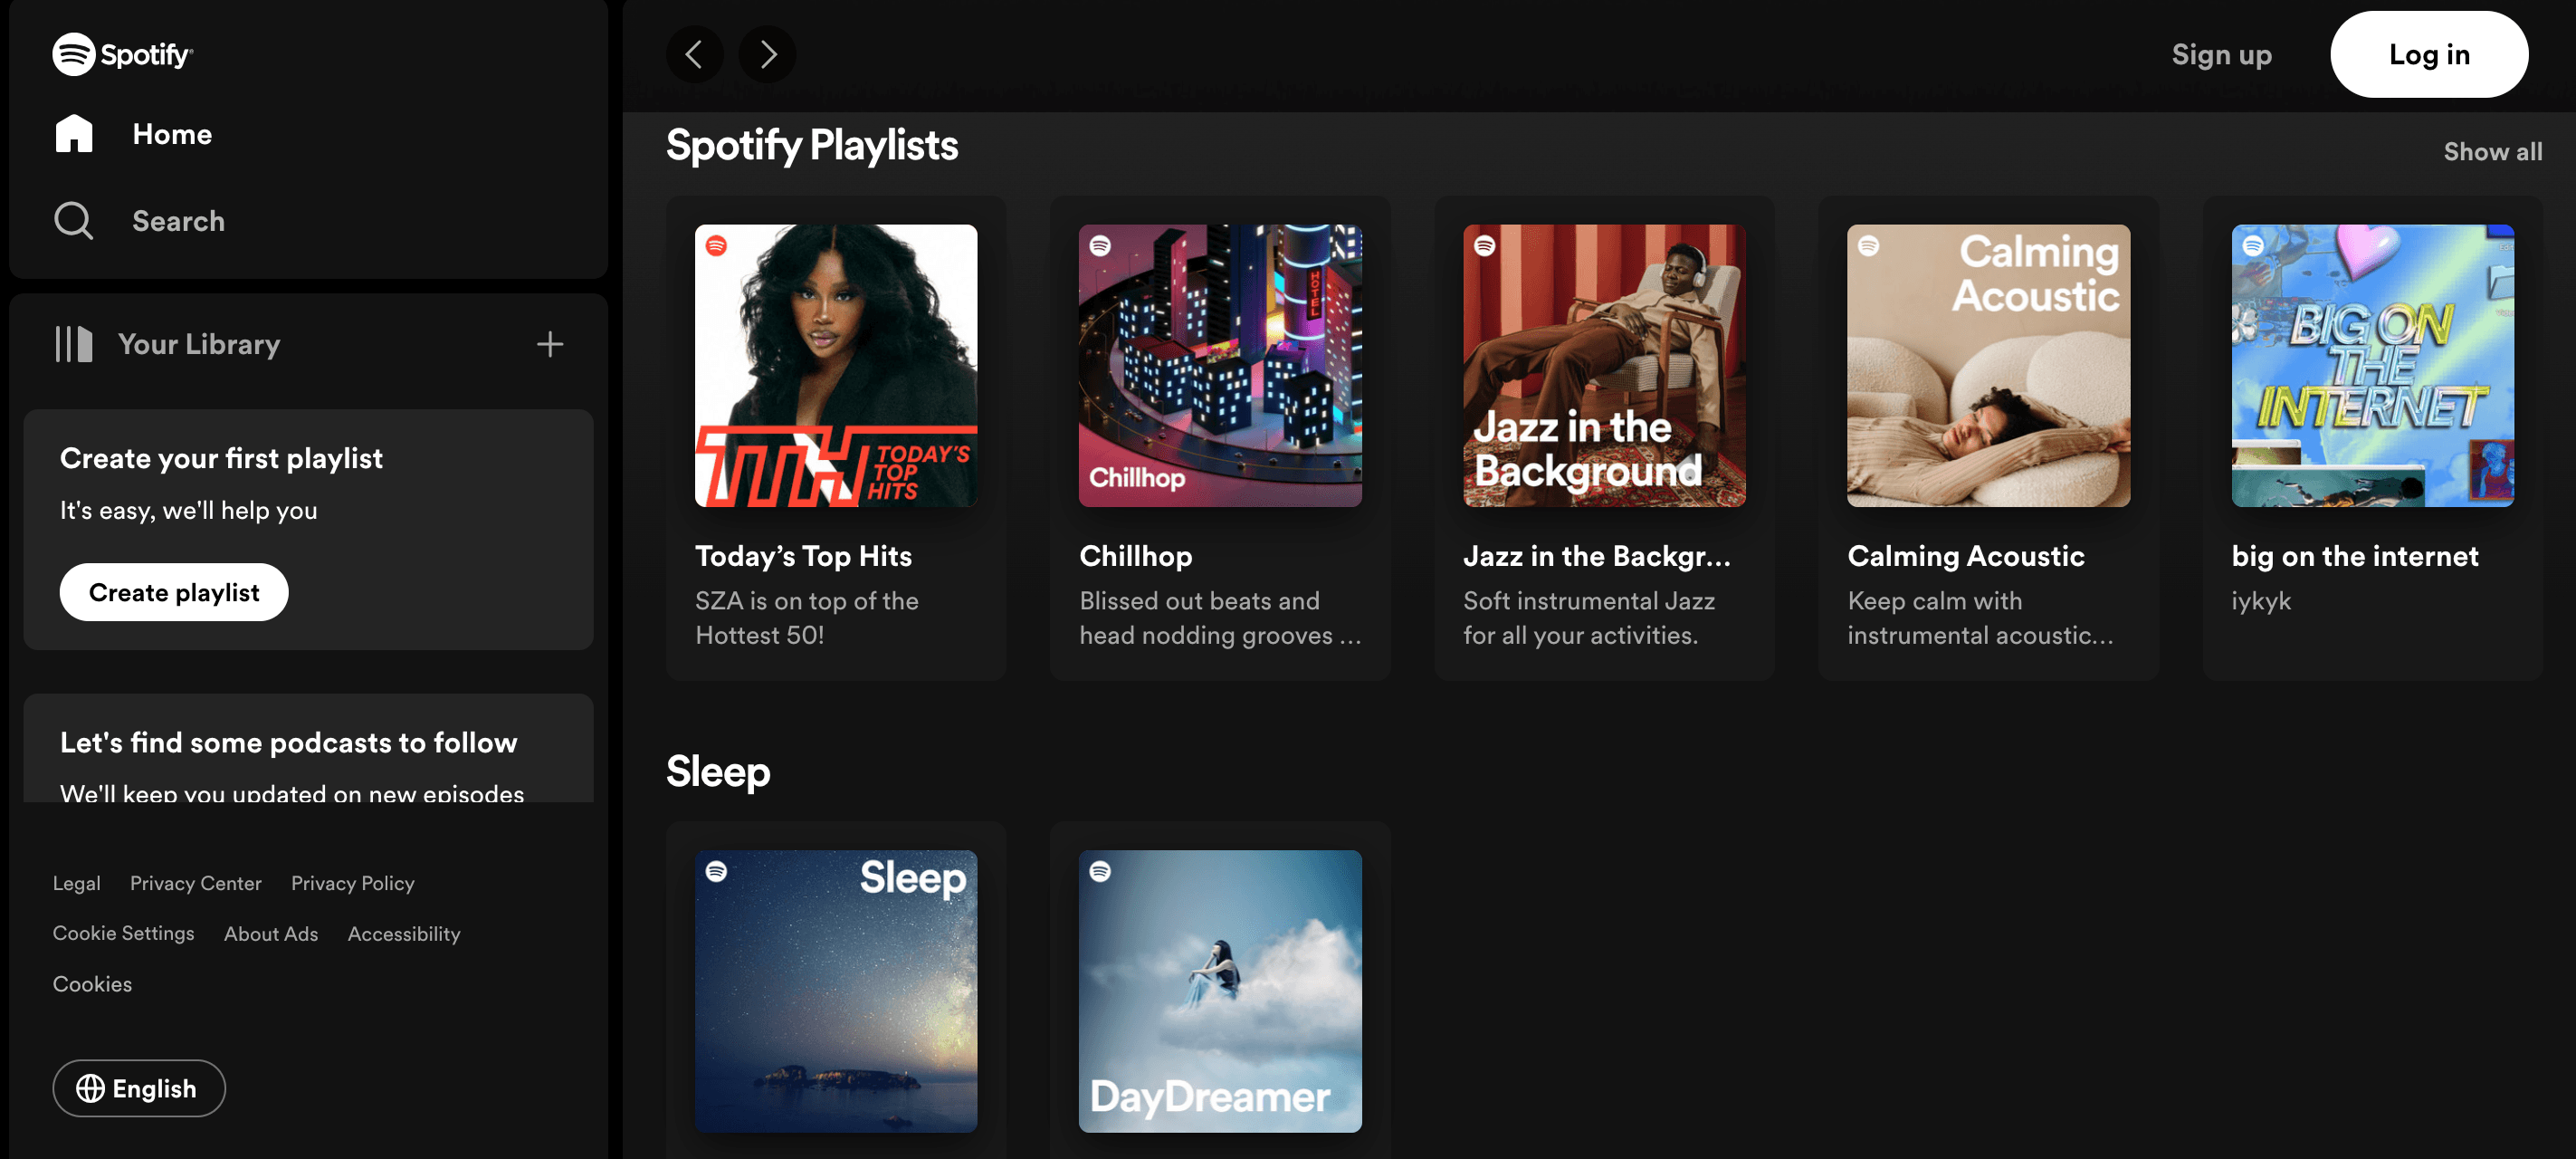Open Cookie Settings in the footer
The image size is (2576, 1159).
tap(124, 933)
